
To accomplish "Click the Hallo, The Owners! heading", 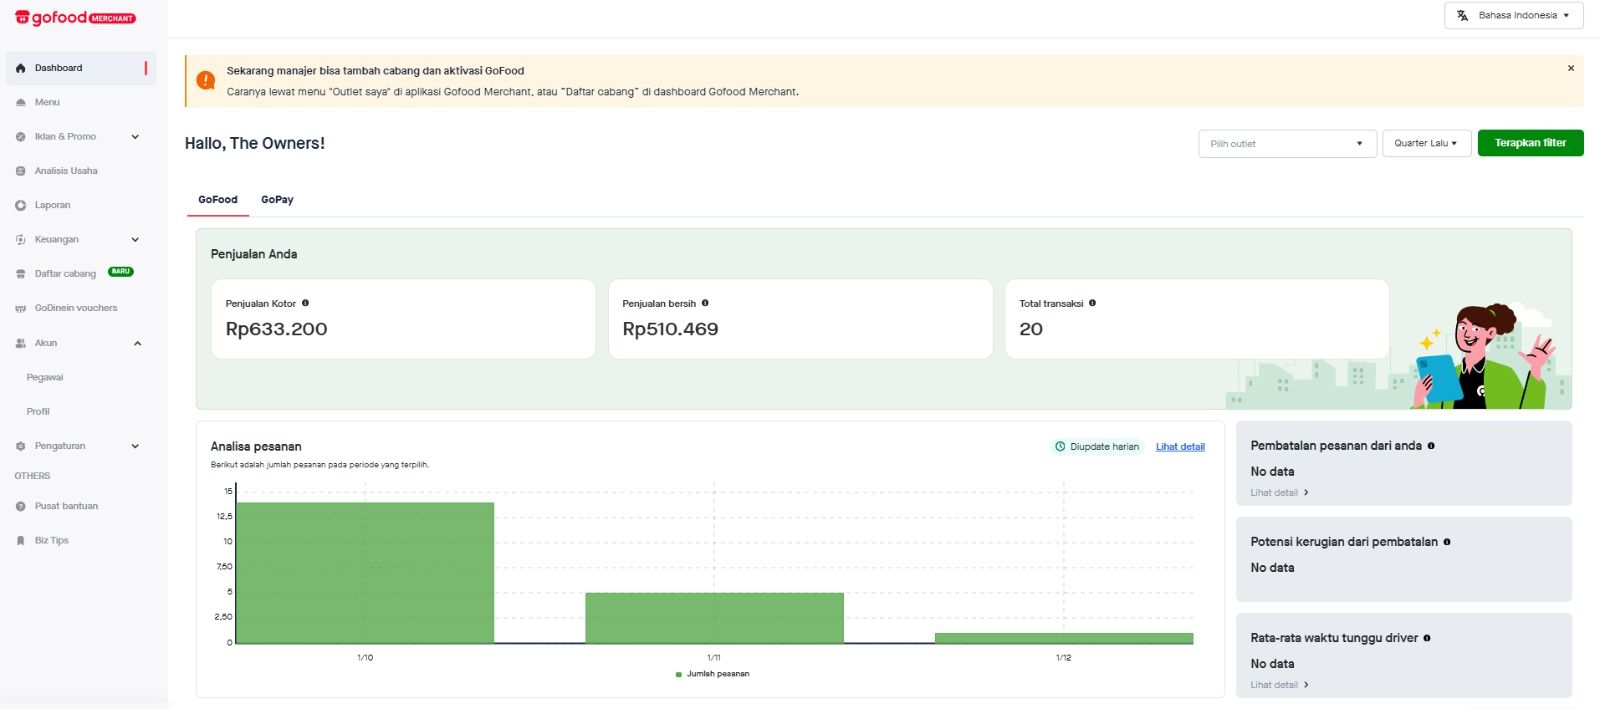I will tap(255, 143).
